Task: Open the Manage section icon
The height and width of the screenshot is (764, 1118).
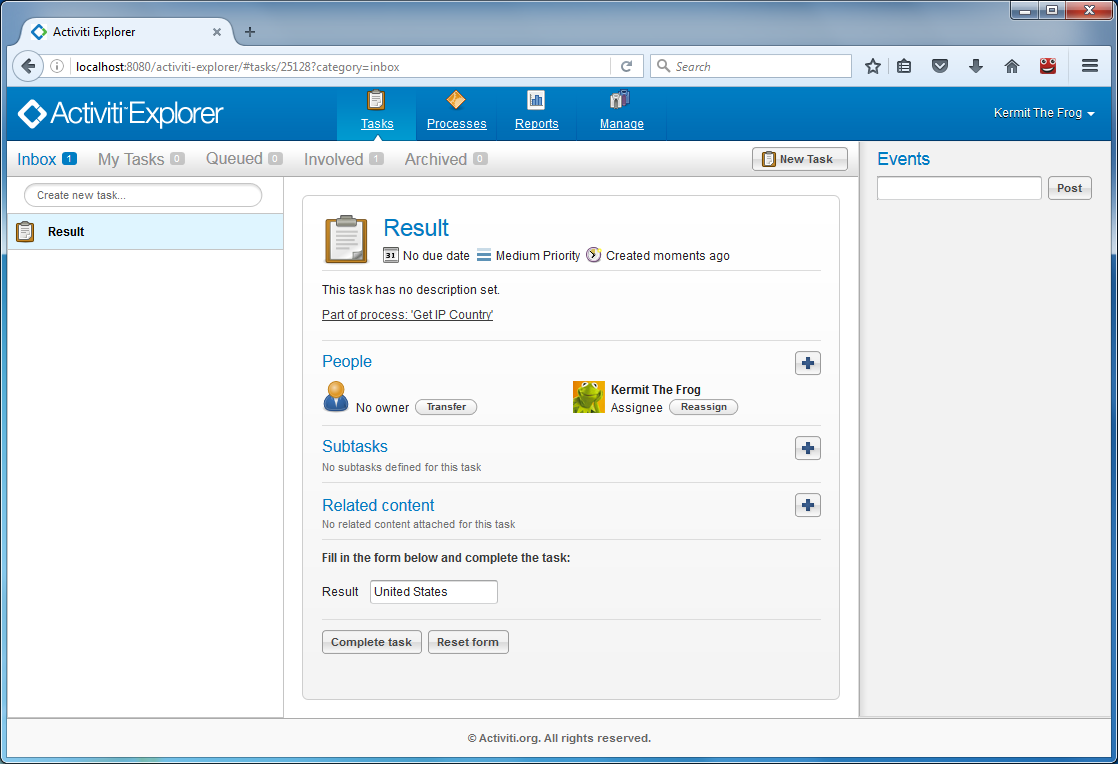Action: [620, 101]
